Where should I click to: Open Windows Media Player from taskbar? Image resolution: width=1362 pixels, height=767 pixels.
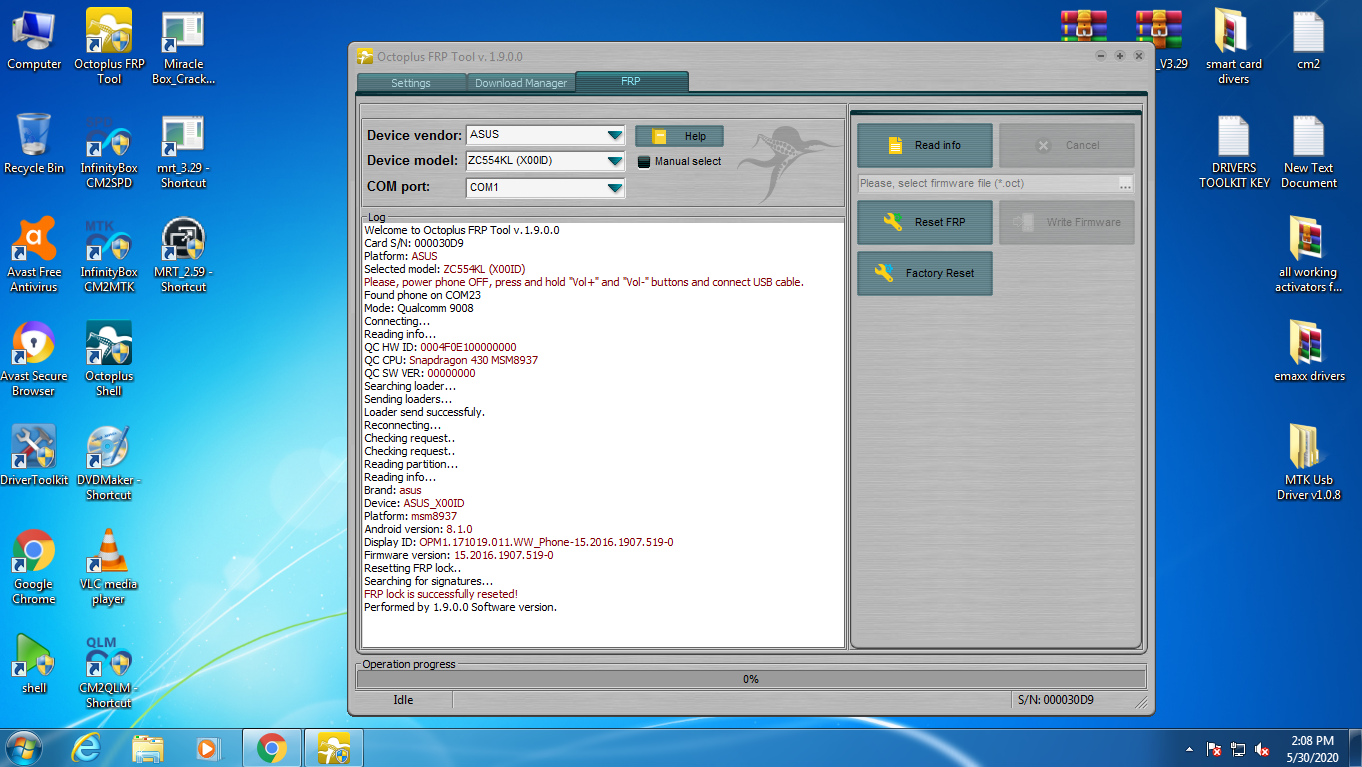point(208,748)
